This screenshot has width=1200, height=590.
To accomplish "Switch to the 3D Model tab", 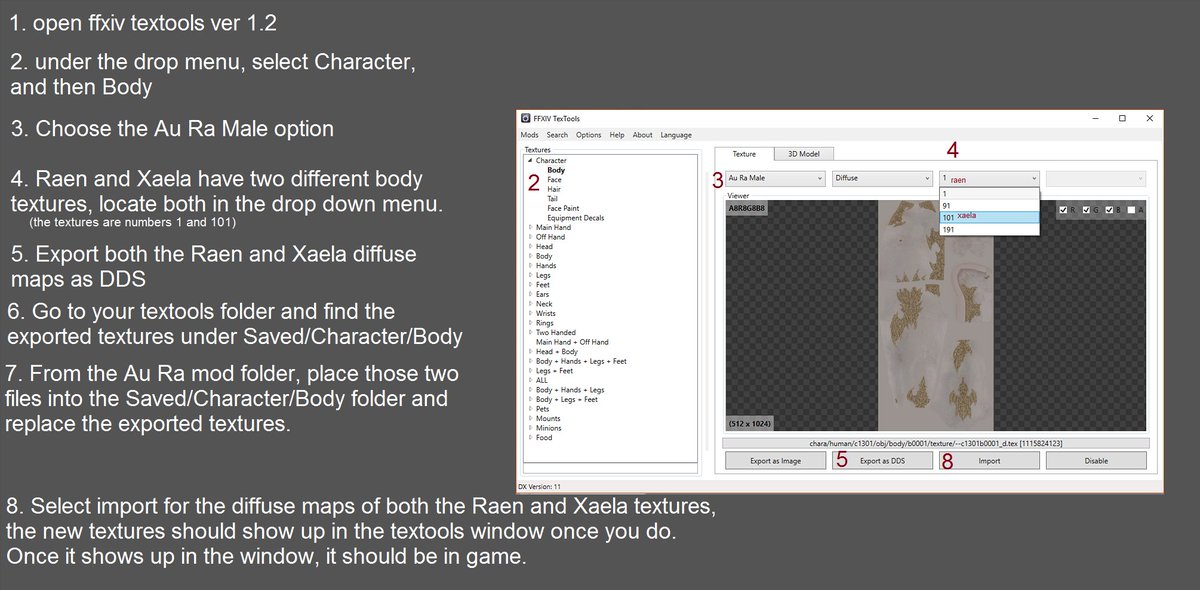I will (x=804, y=154).
